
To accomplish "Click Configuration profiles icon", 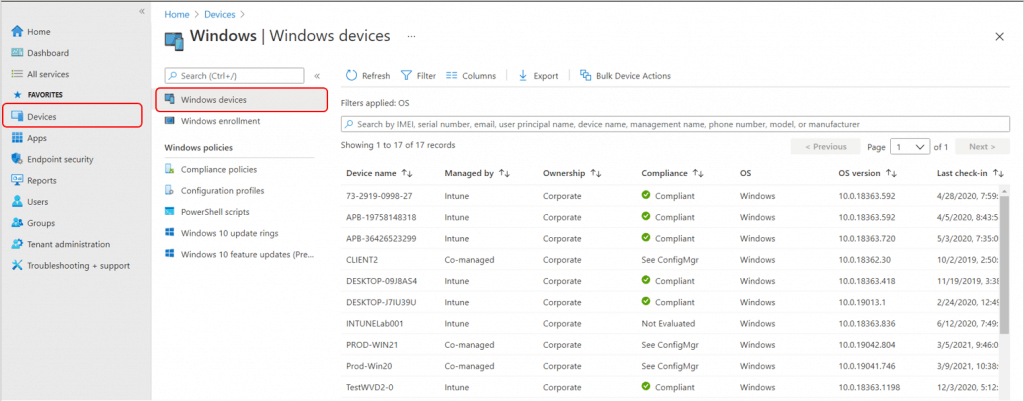I will 169,191.
